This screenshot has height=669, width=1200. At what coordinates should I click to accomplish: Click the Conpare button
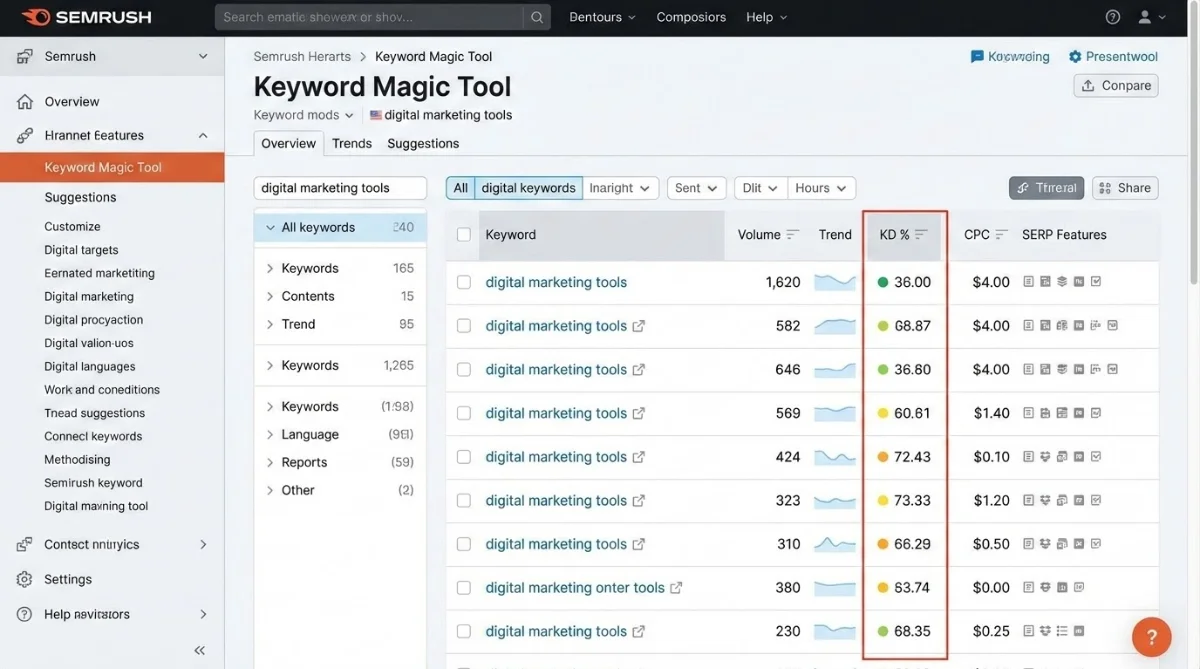pos(1115,85)
